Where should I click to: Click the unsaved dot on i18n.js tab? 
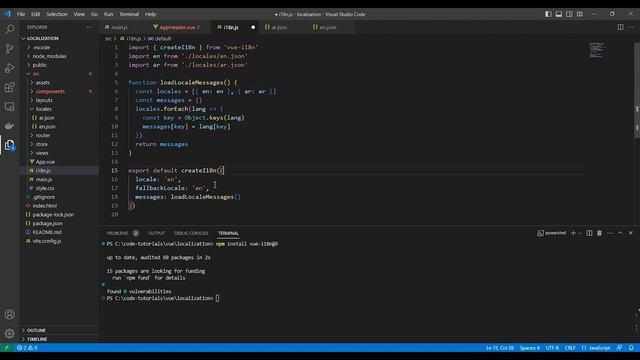tap(253, 27)
